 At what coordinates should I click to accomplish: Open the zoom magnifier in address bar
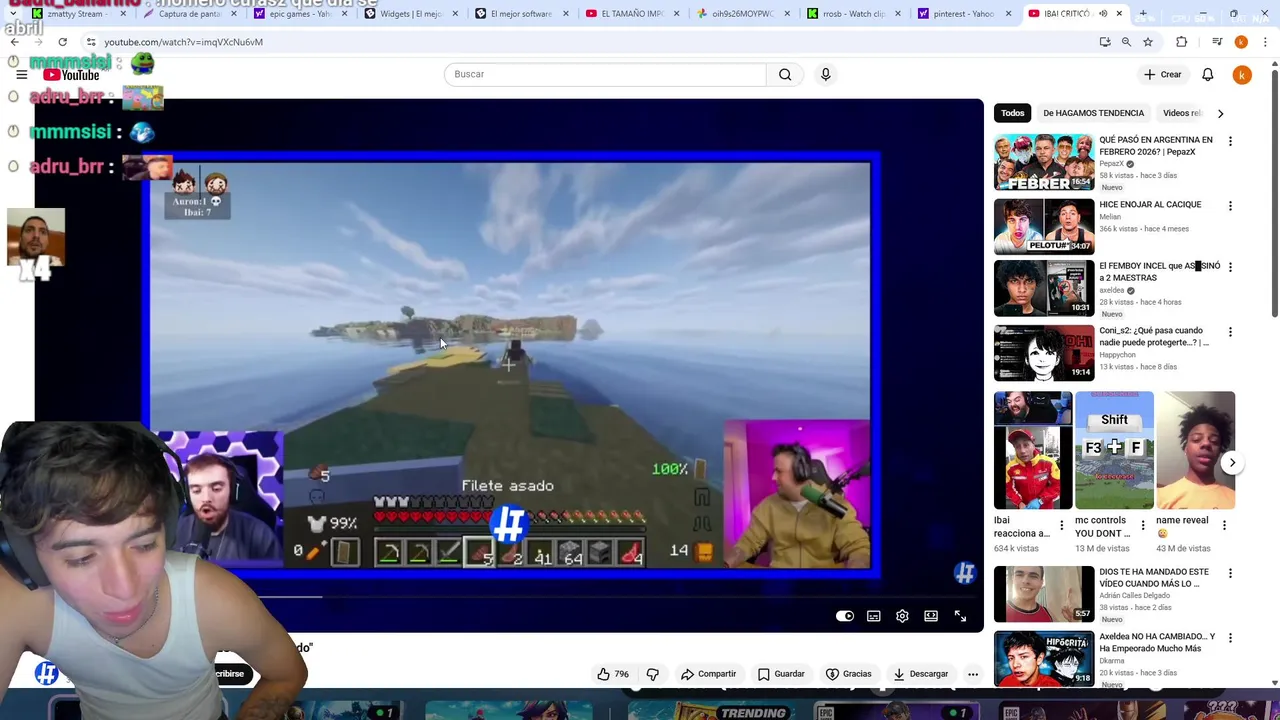point(1126,42)
